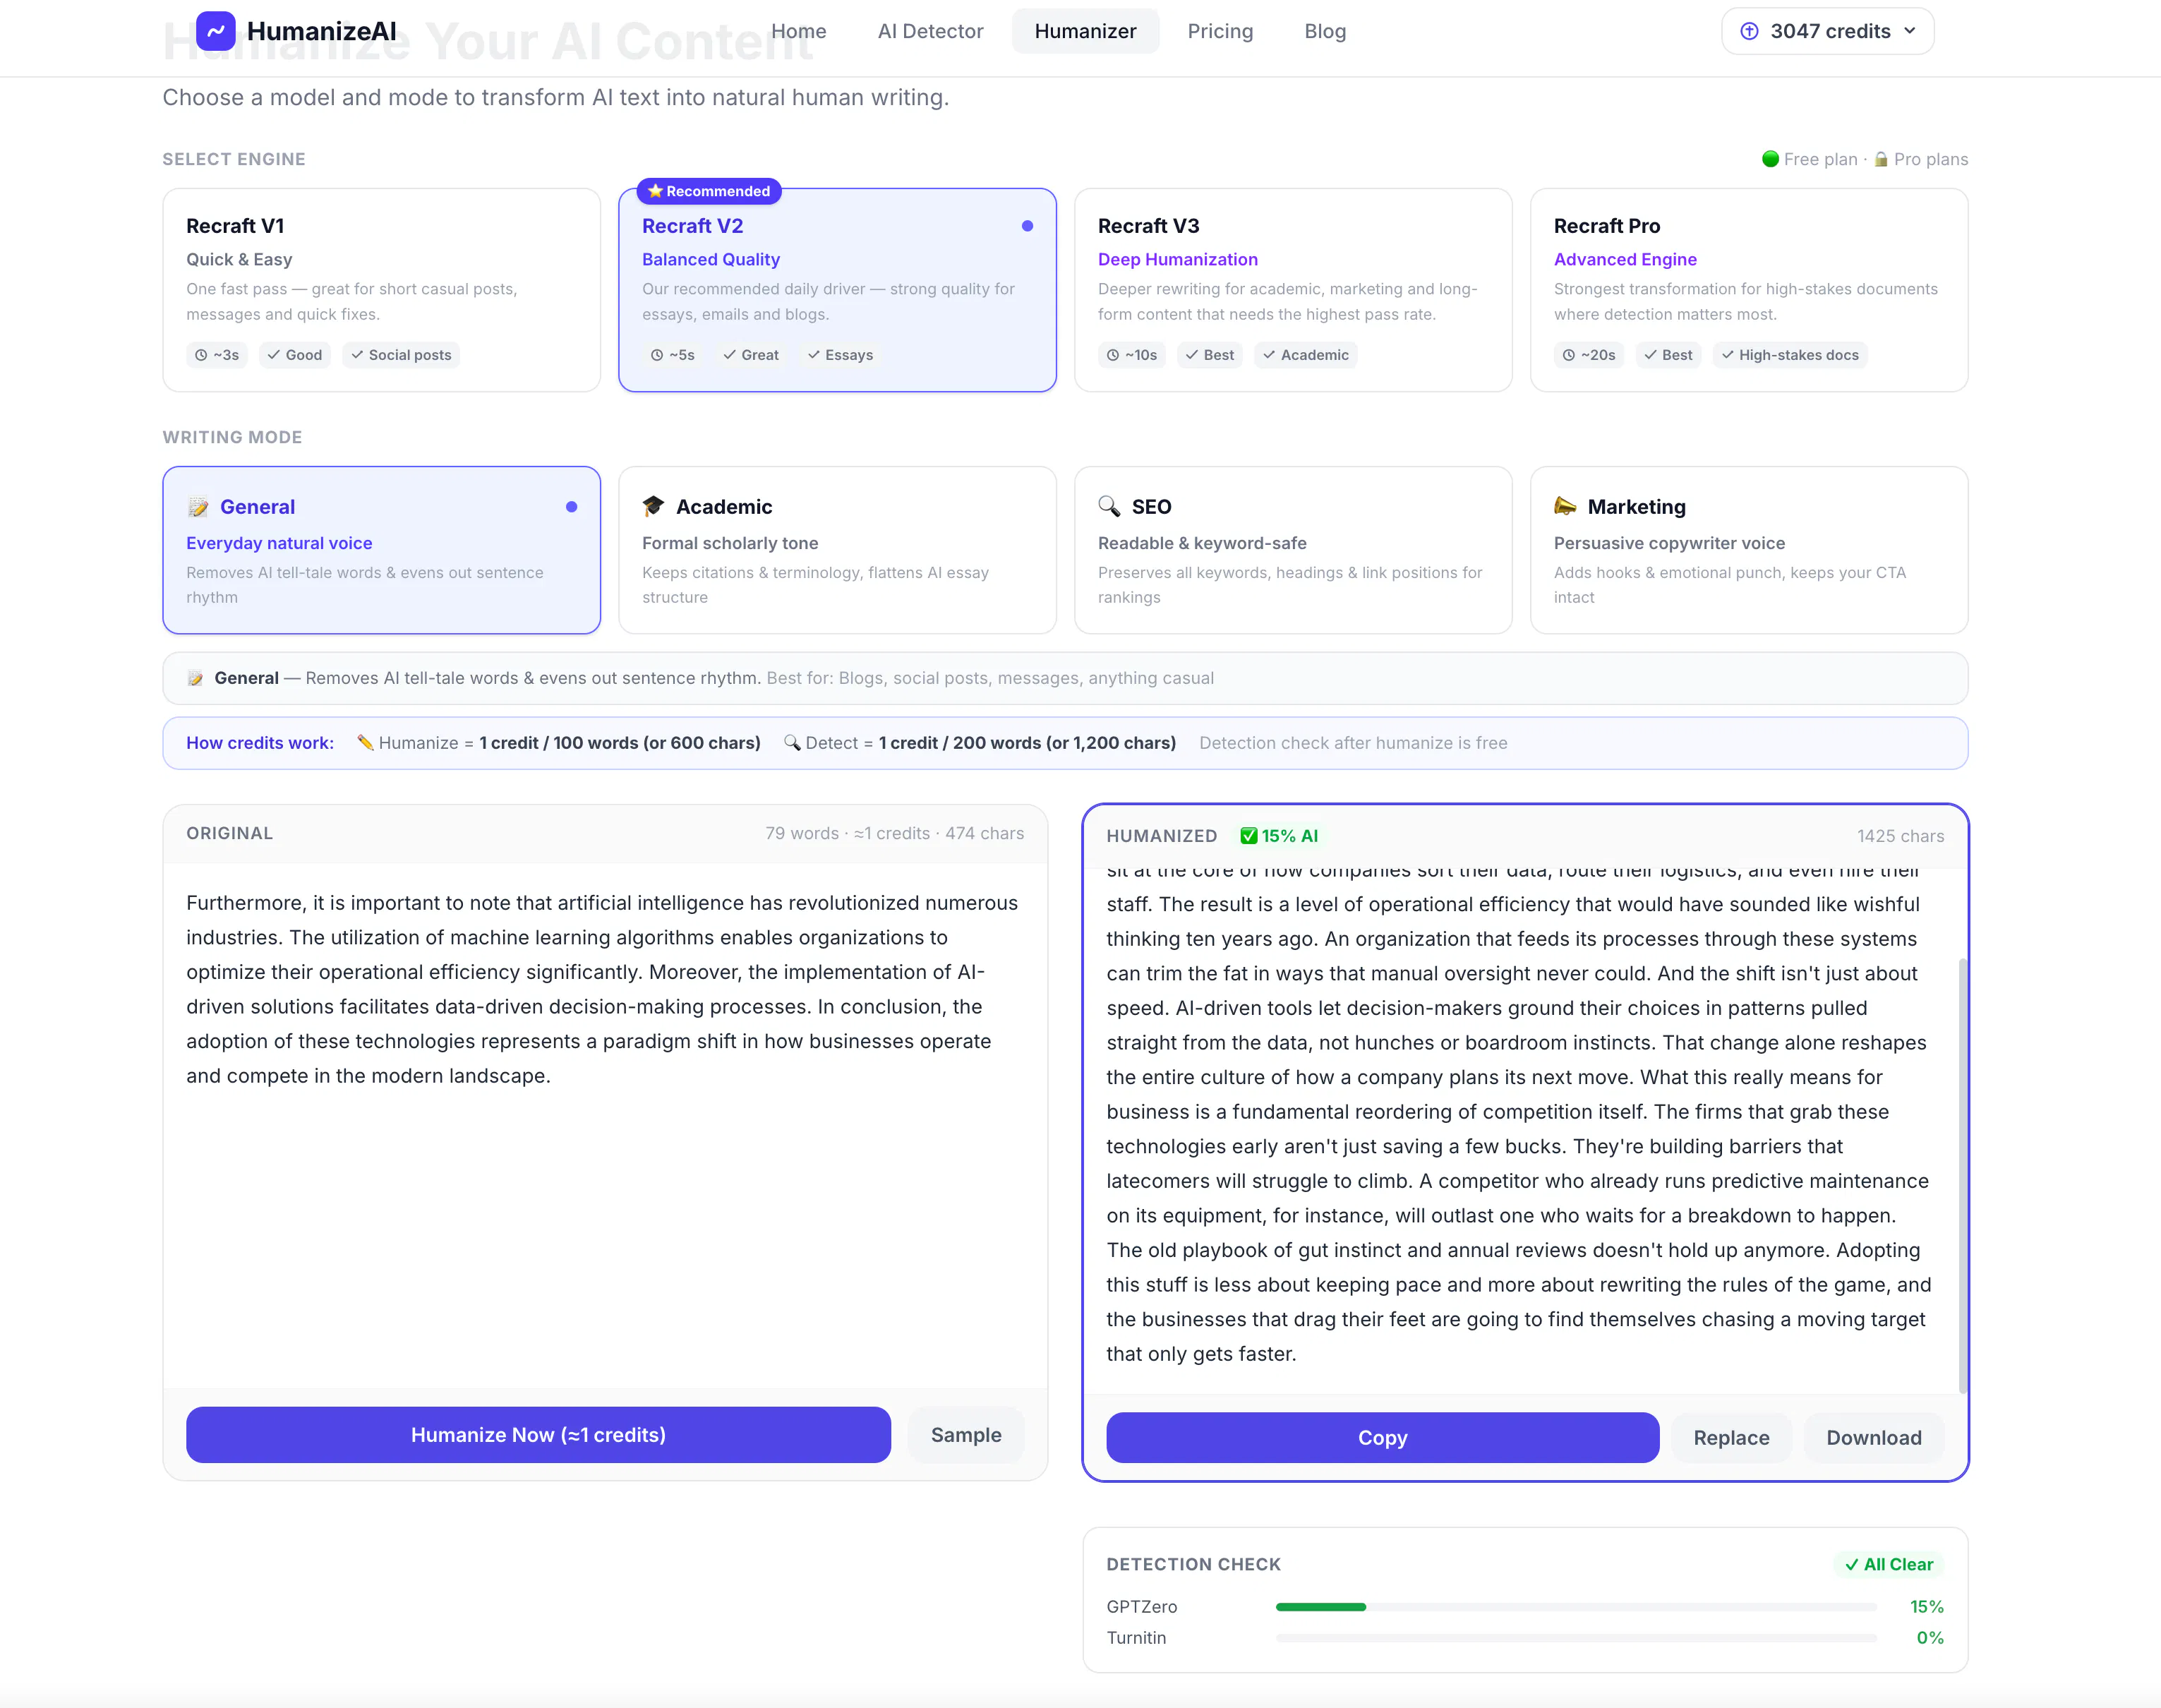Switch to Academic writing mode
2161x1708 pixels.
click(x=837, y=550)
